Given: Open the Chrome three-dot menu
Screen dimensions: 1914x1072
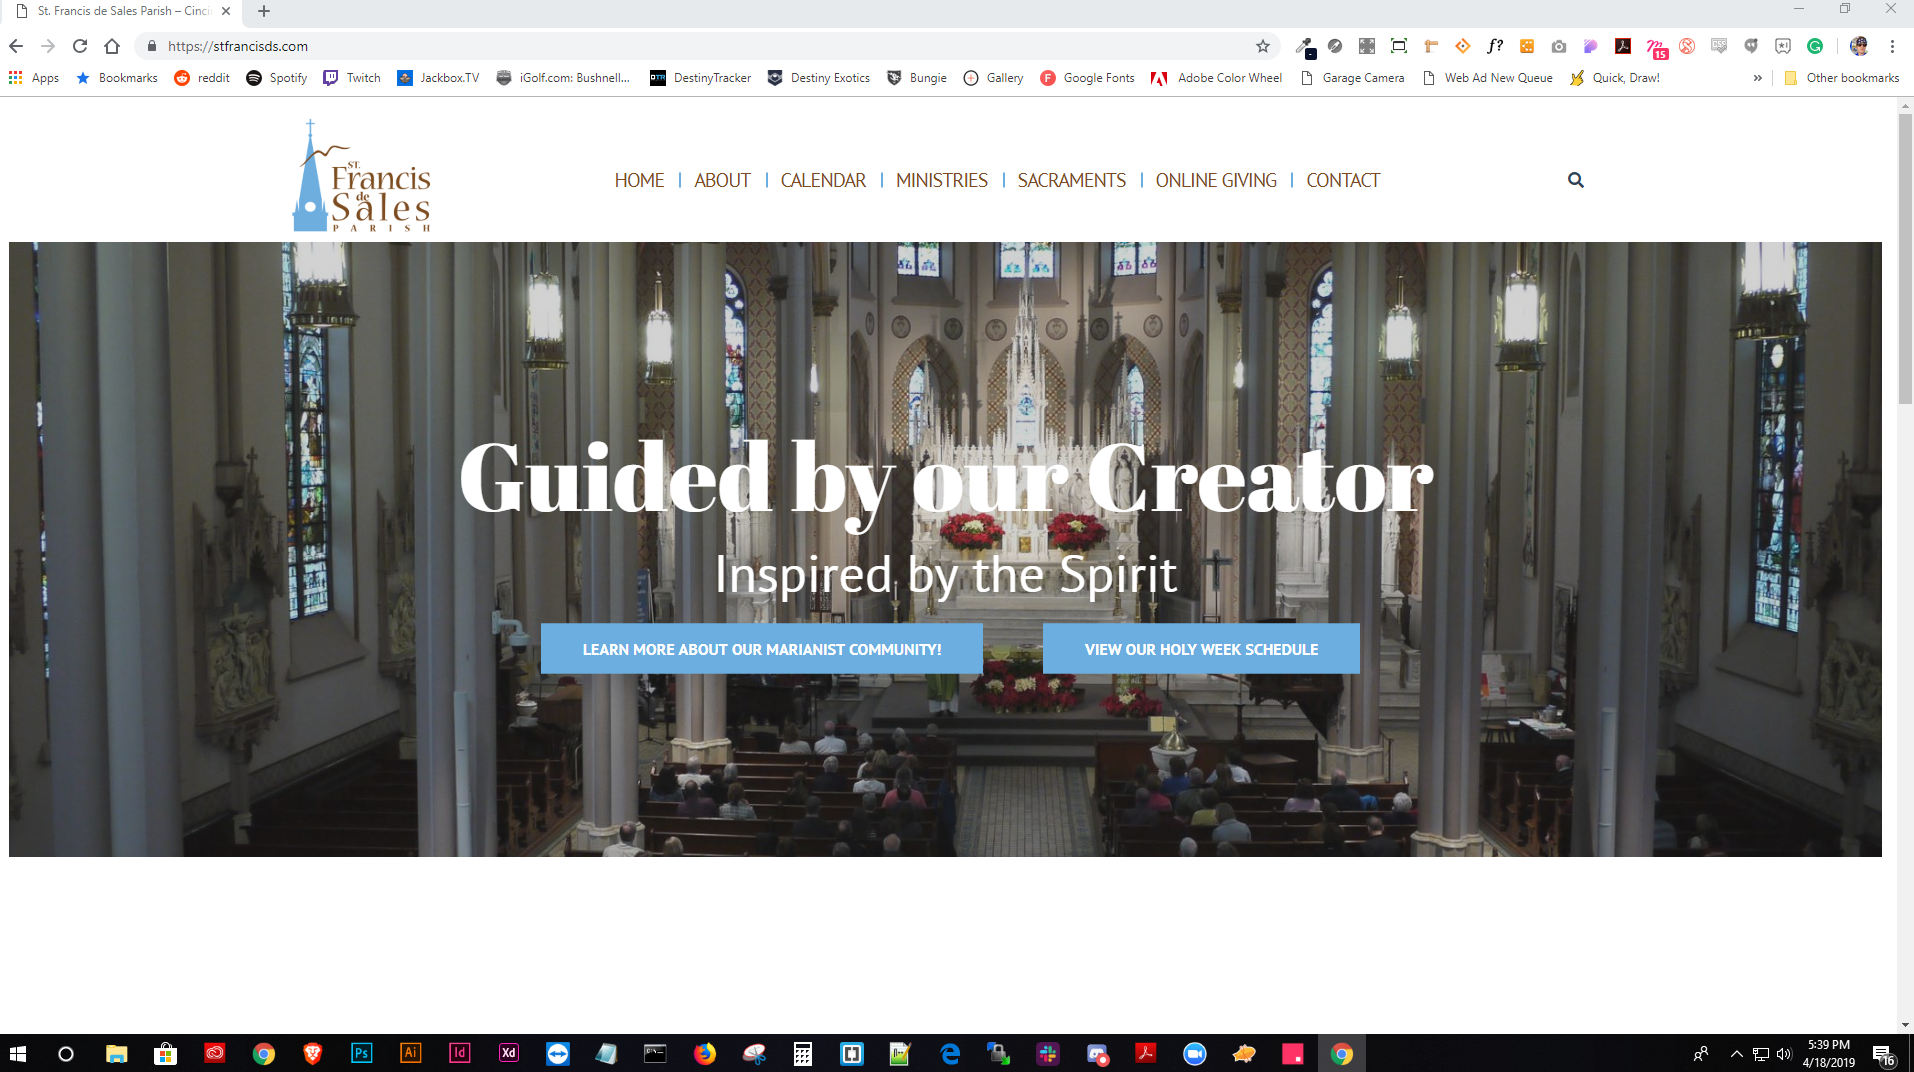Looking at the screenshot, I should [x=1892, y=46].
